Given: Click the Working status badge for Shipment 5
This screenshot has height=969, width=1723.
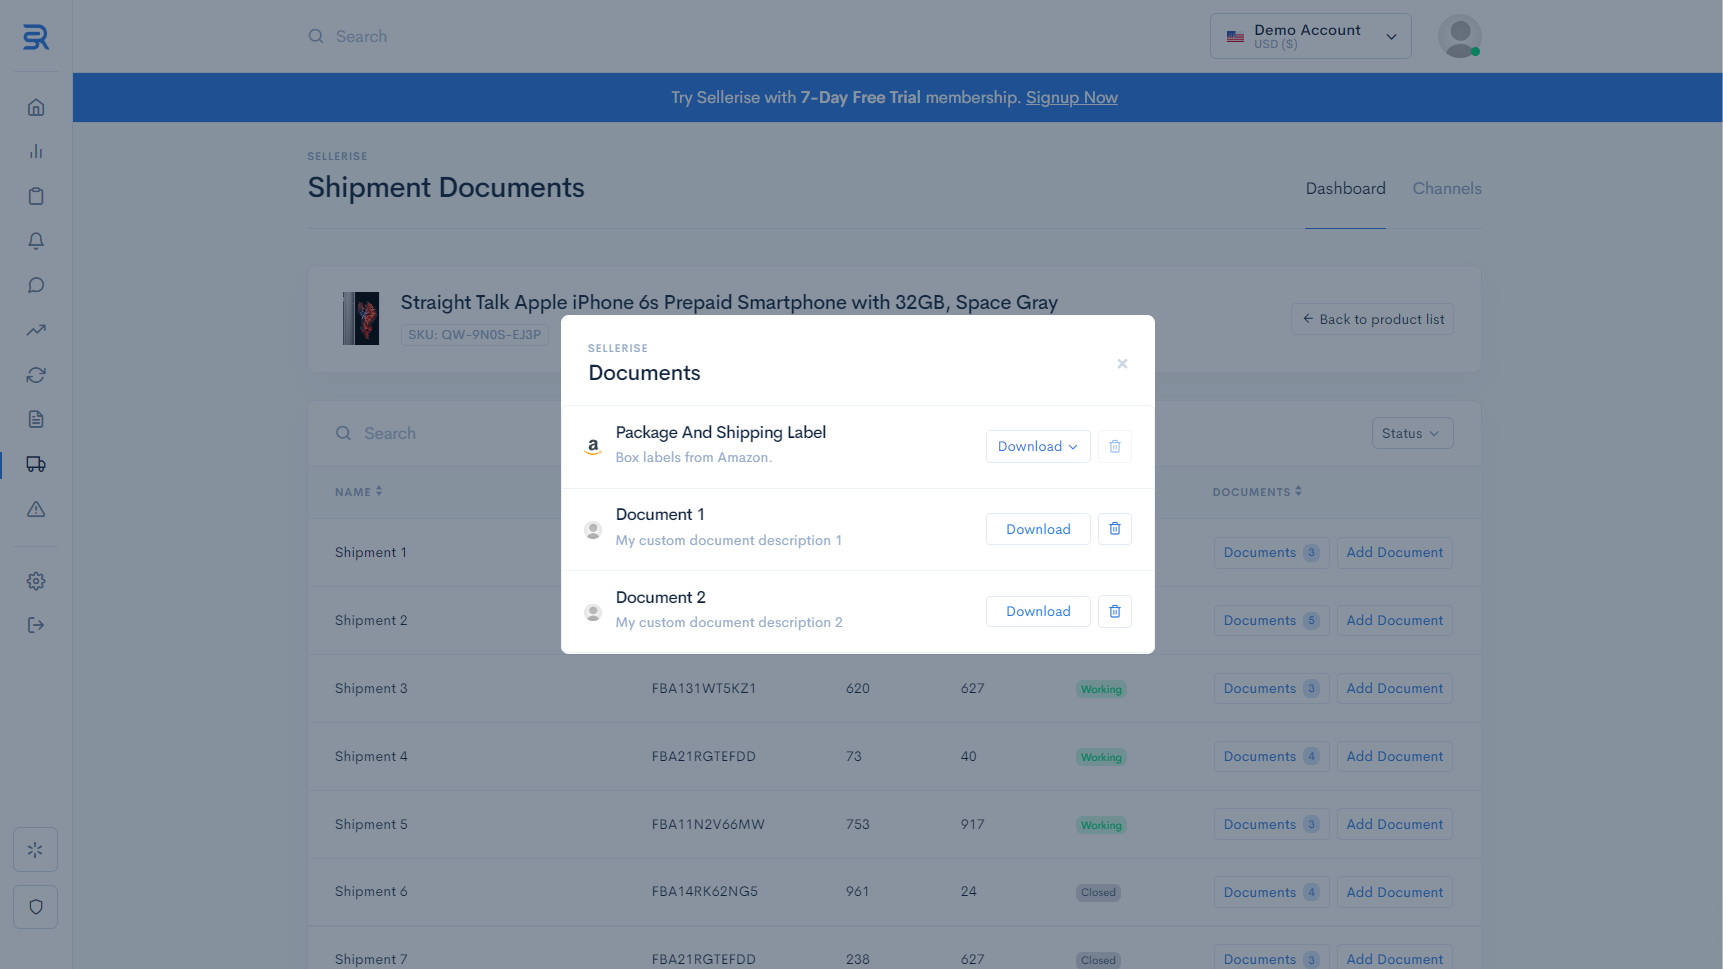Looking at the screenshot, I should [x=1101, y=825].
